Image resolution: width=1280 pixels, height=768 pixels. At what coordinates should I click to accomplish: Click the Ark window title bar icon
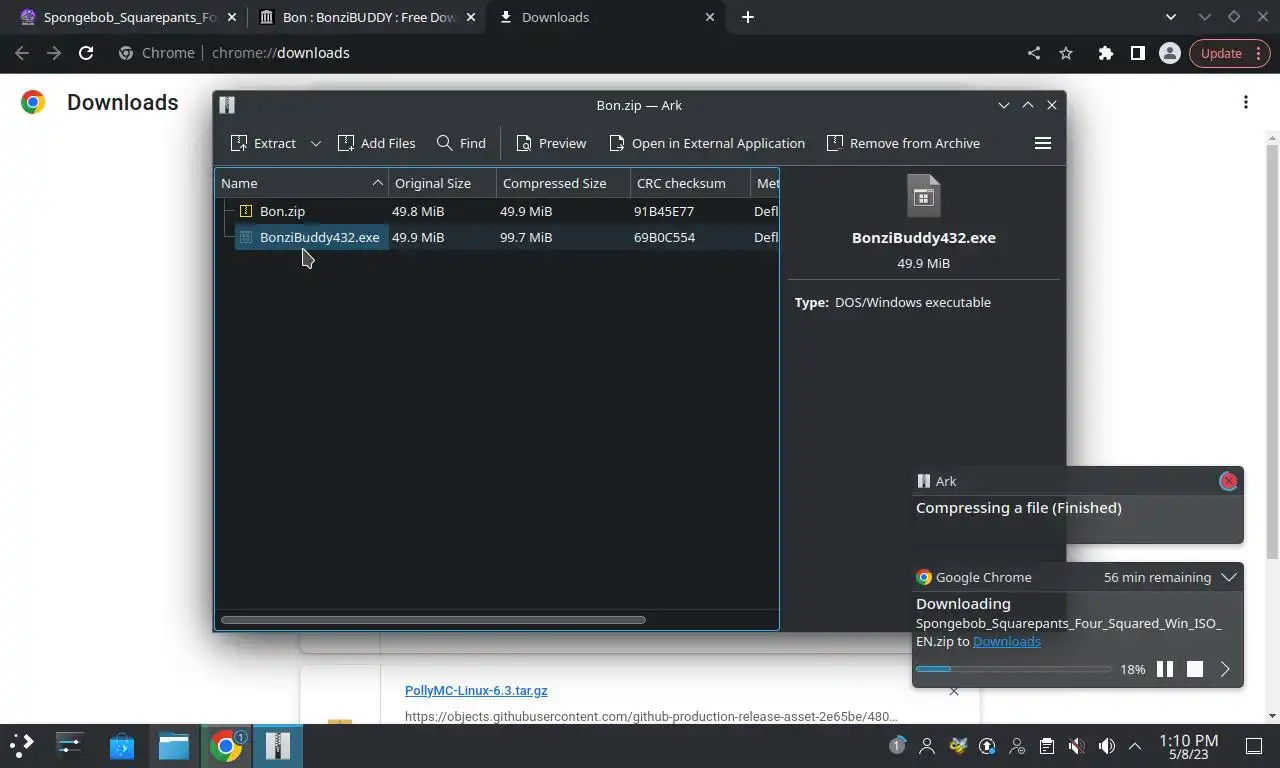(x=227, y=105)
